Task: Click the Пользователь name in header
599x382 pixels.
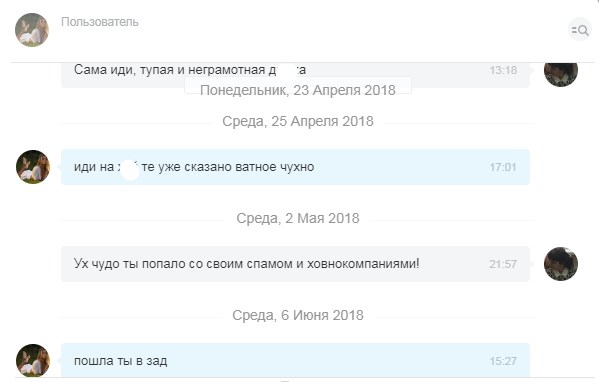Action: pyautogui.click(x=100, y=22)
